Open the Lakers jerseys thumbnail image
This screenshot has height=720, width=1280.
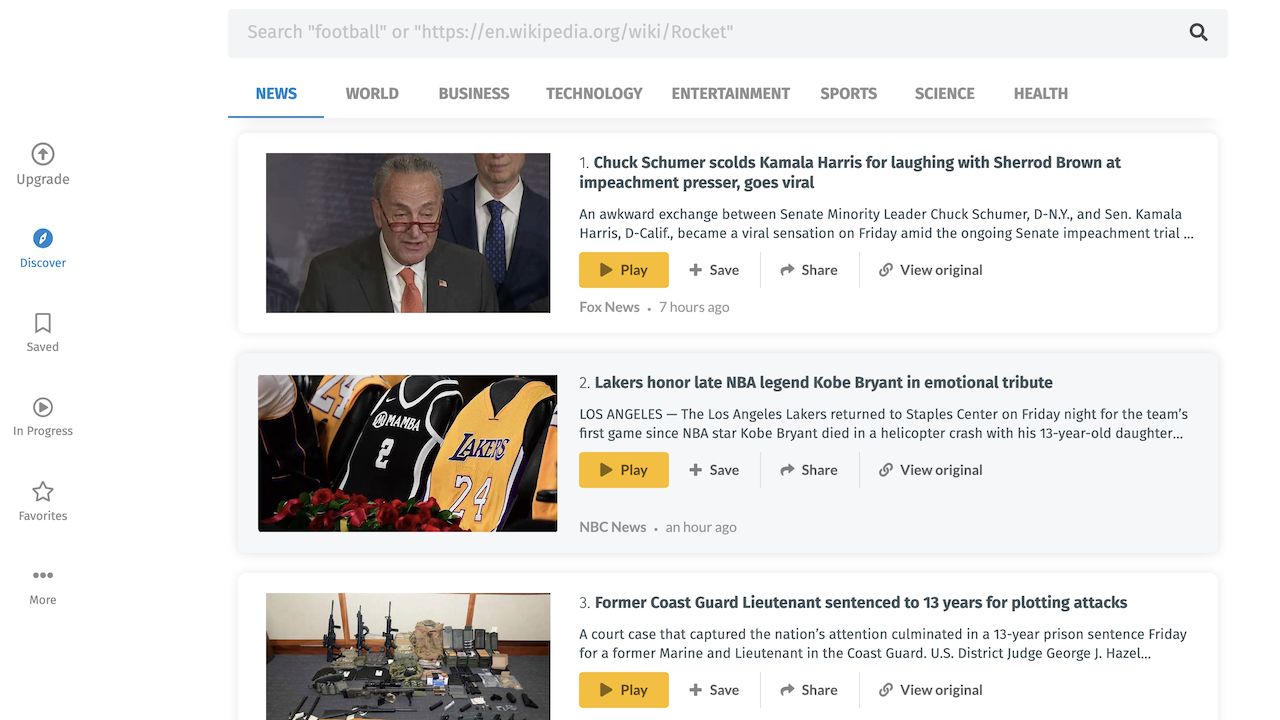click(408, 453)
